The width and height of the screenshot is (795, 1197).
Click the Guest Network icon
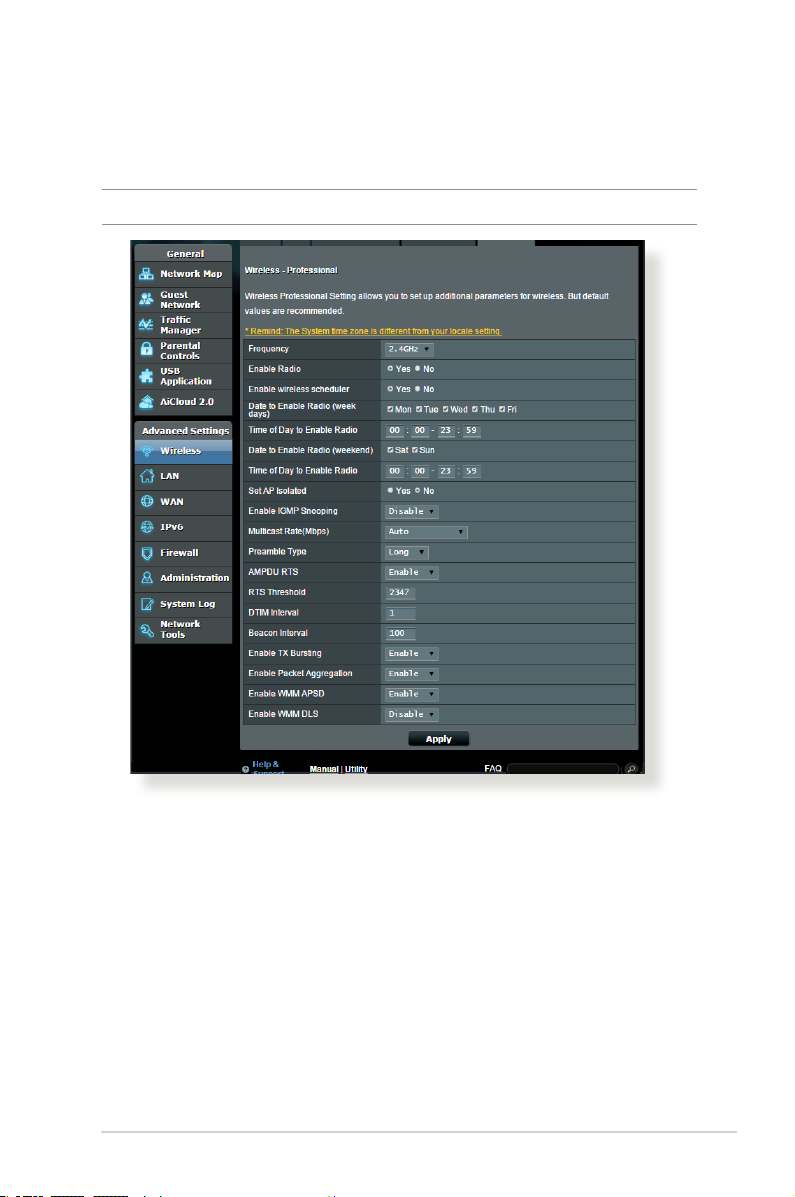coord(147,299)
